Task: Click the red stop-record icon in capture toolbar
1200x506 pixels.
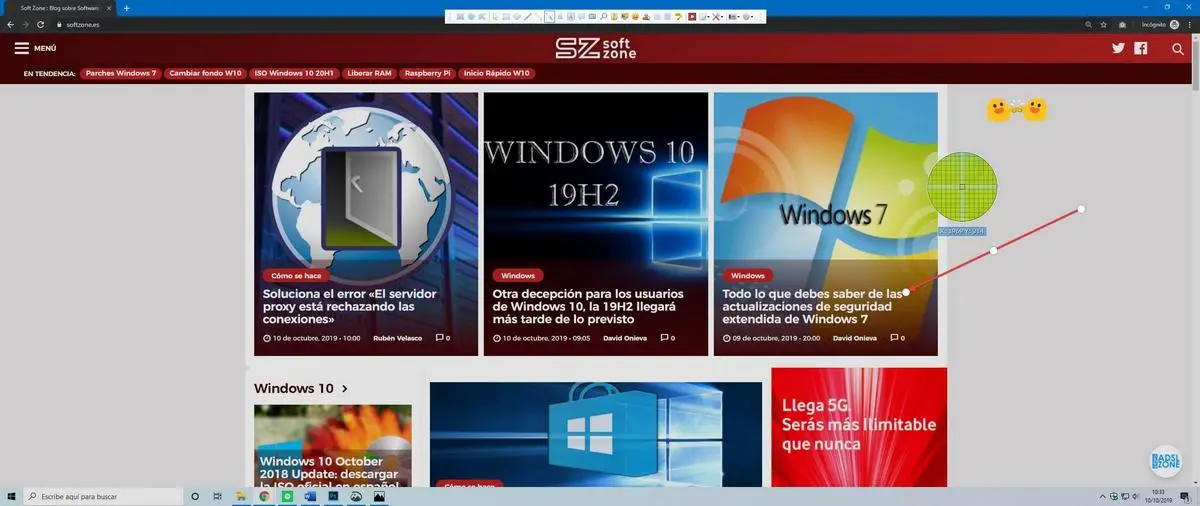Action: (x=691, y=17)
